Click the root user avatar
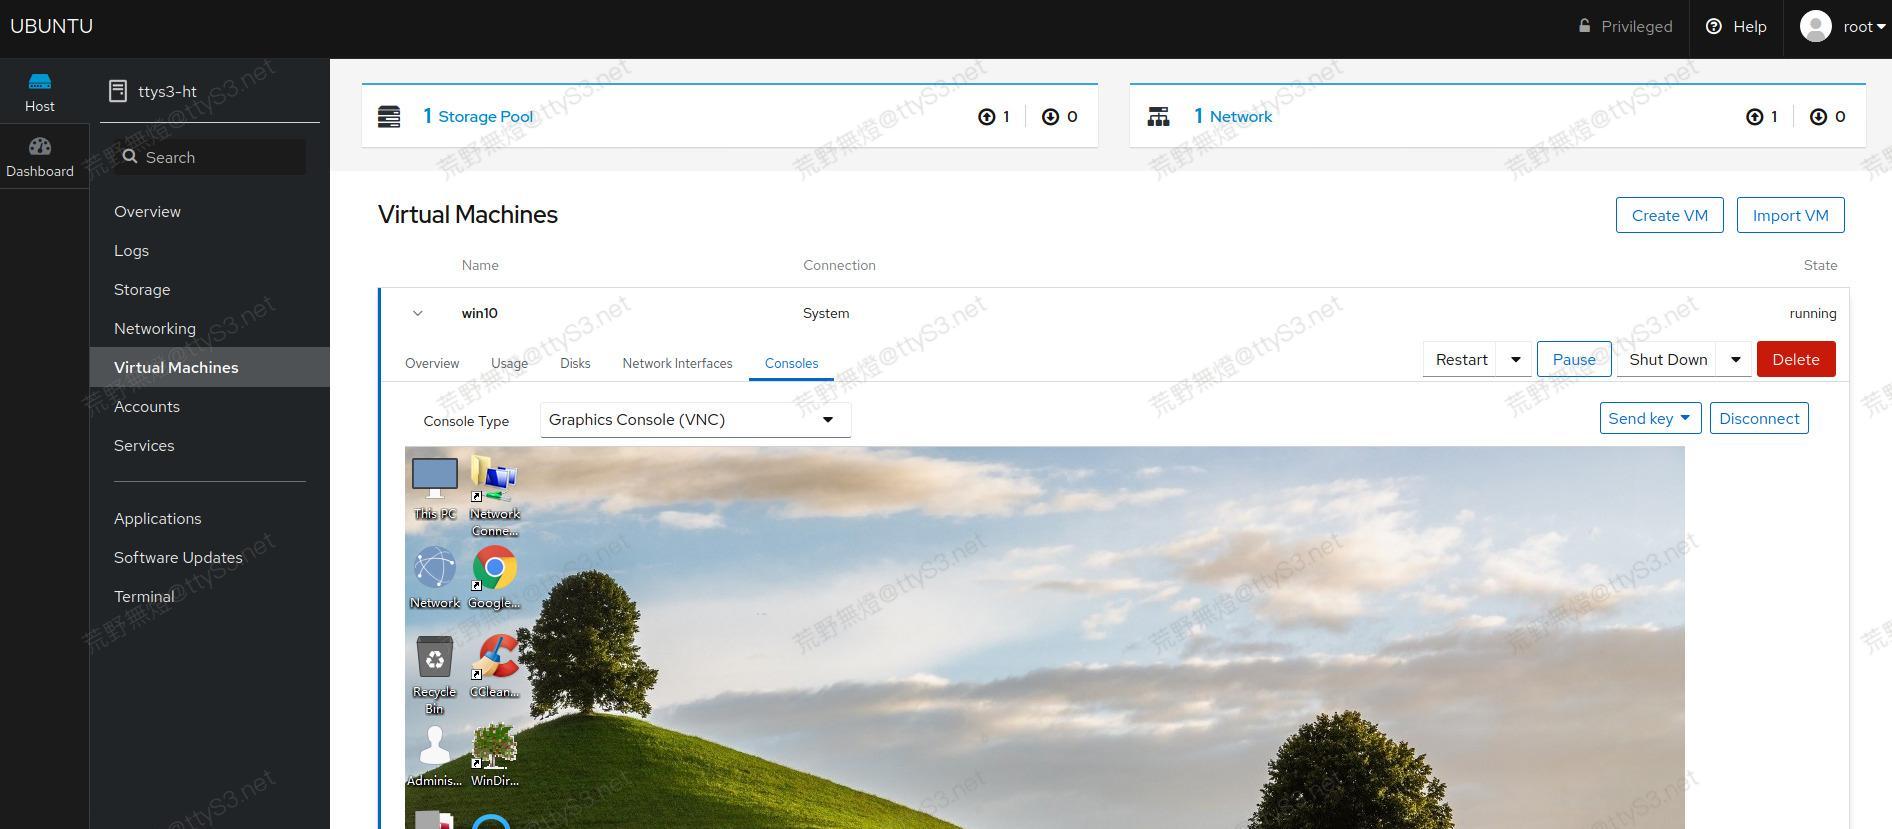This screenshot has height=829, width=1892. [x=1816, y=26]
